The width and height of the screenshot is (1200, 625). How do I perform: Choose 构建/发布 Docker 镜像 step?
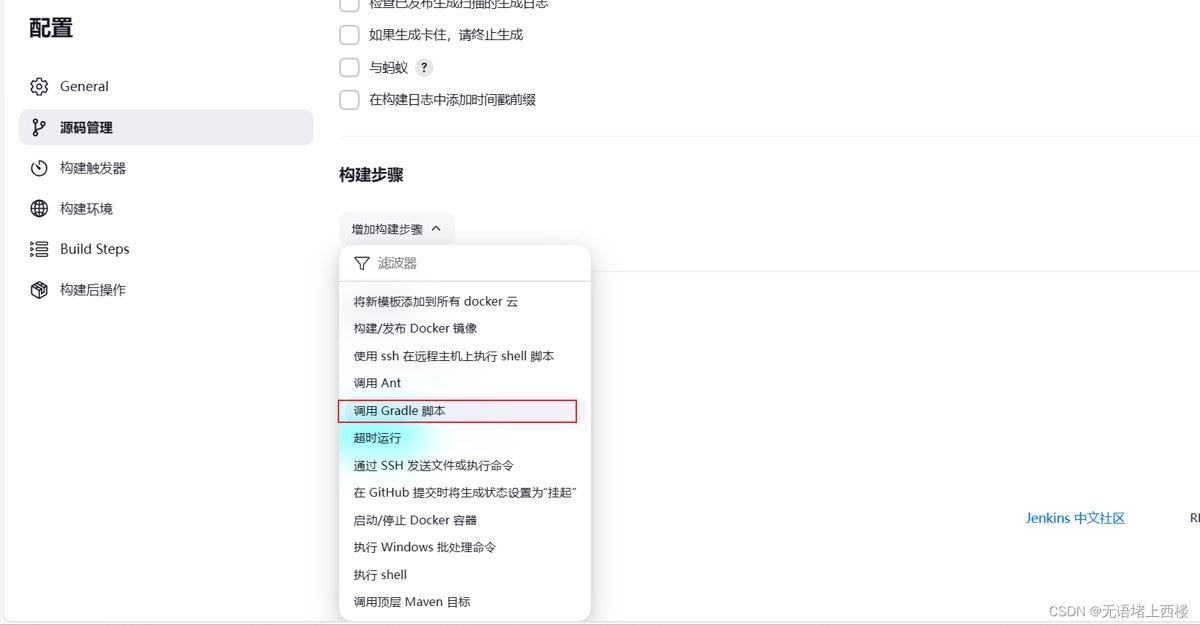(415, 328)
